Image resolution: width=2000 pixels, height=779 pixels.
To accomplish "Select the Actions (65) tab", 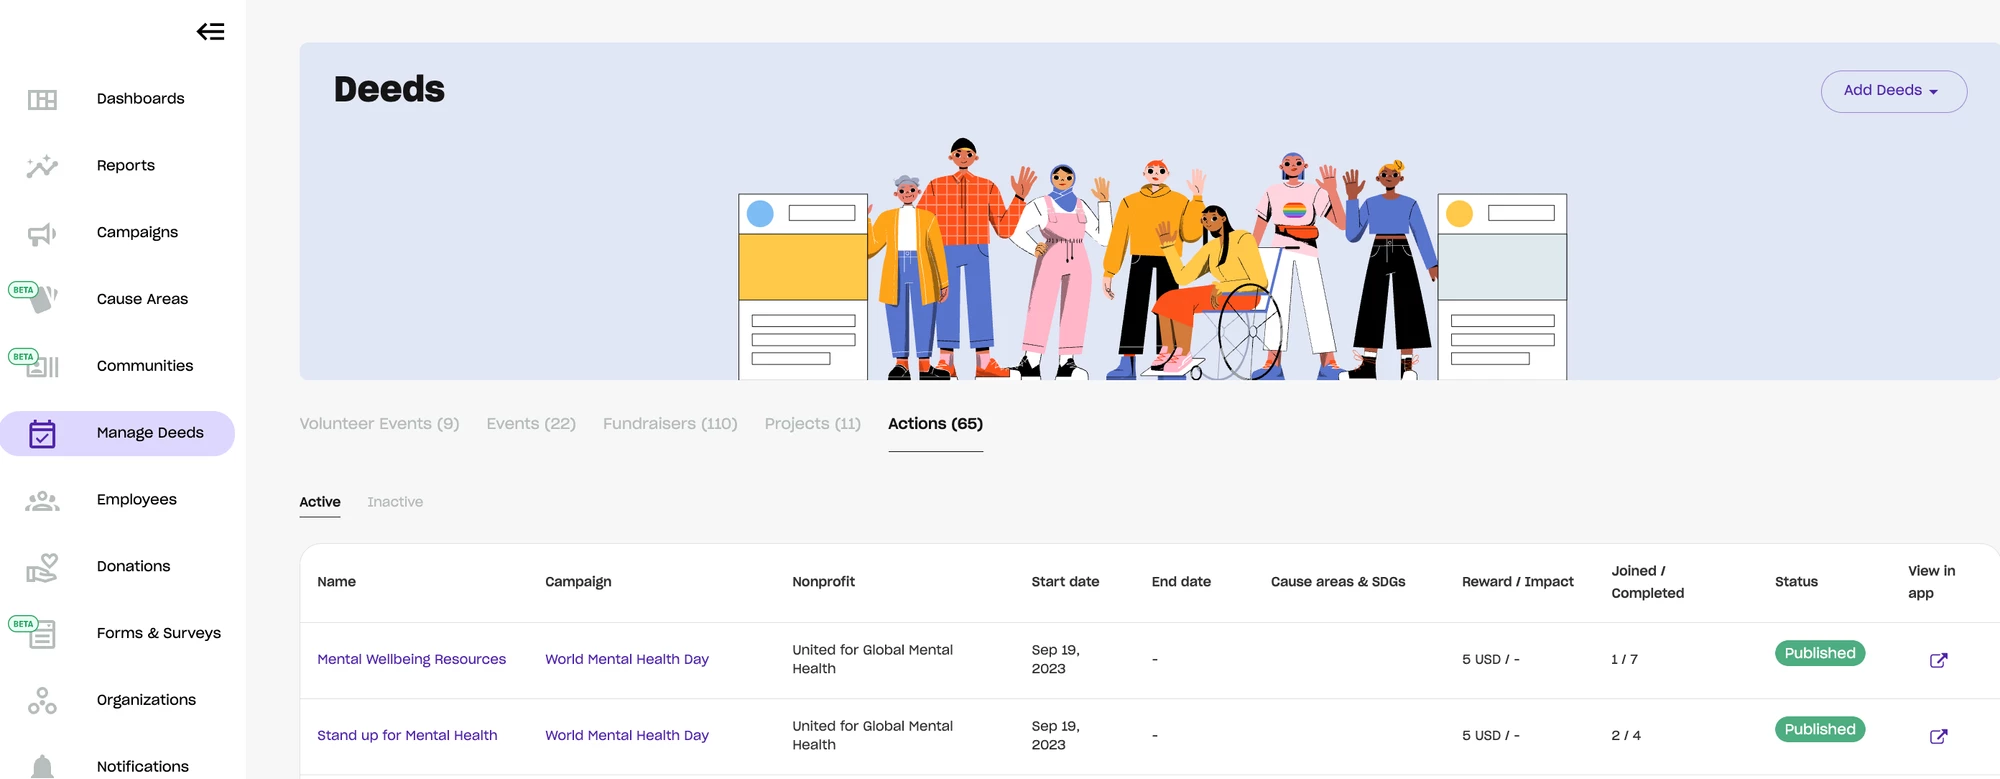I will click(935, 424).
